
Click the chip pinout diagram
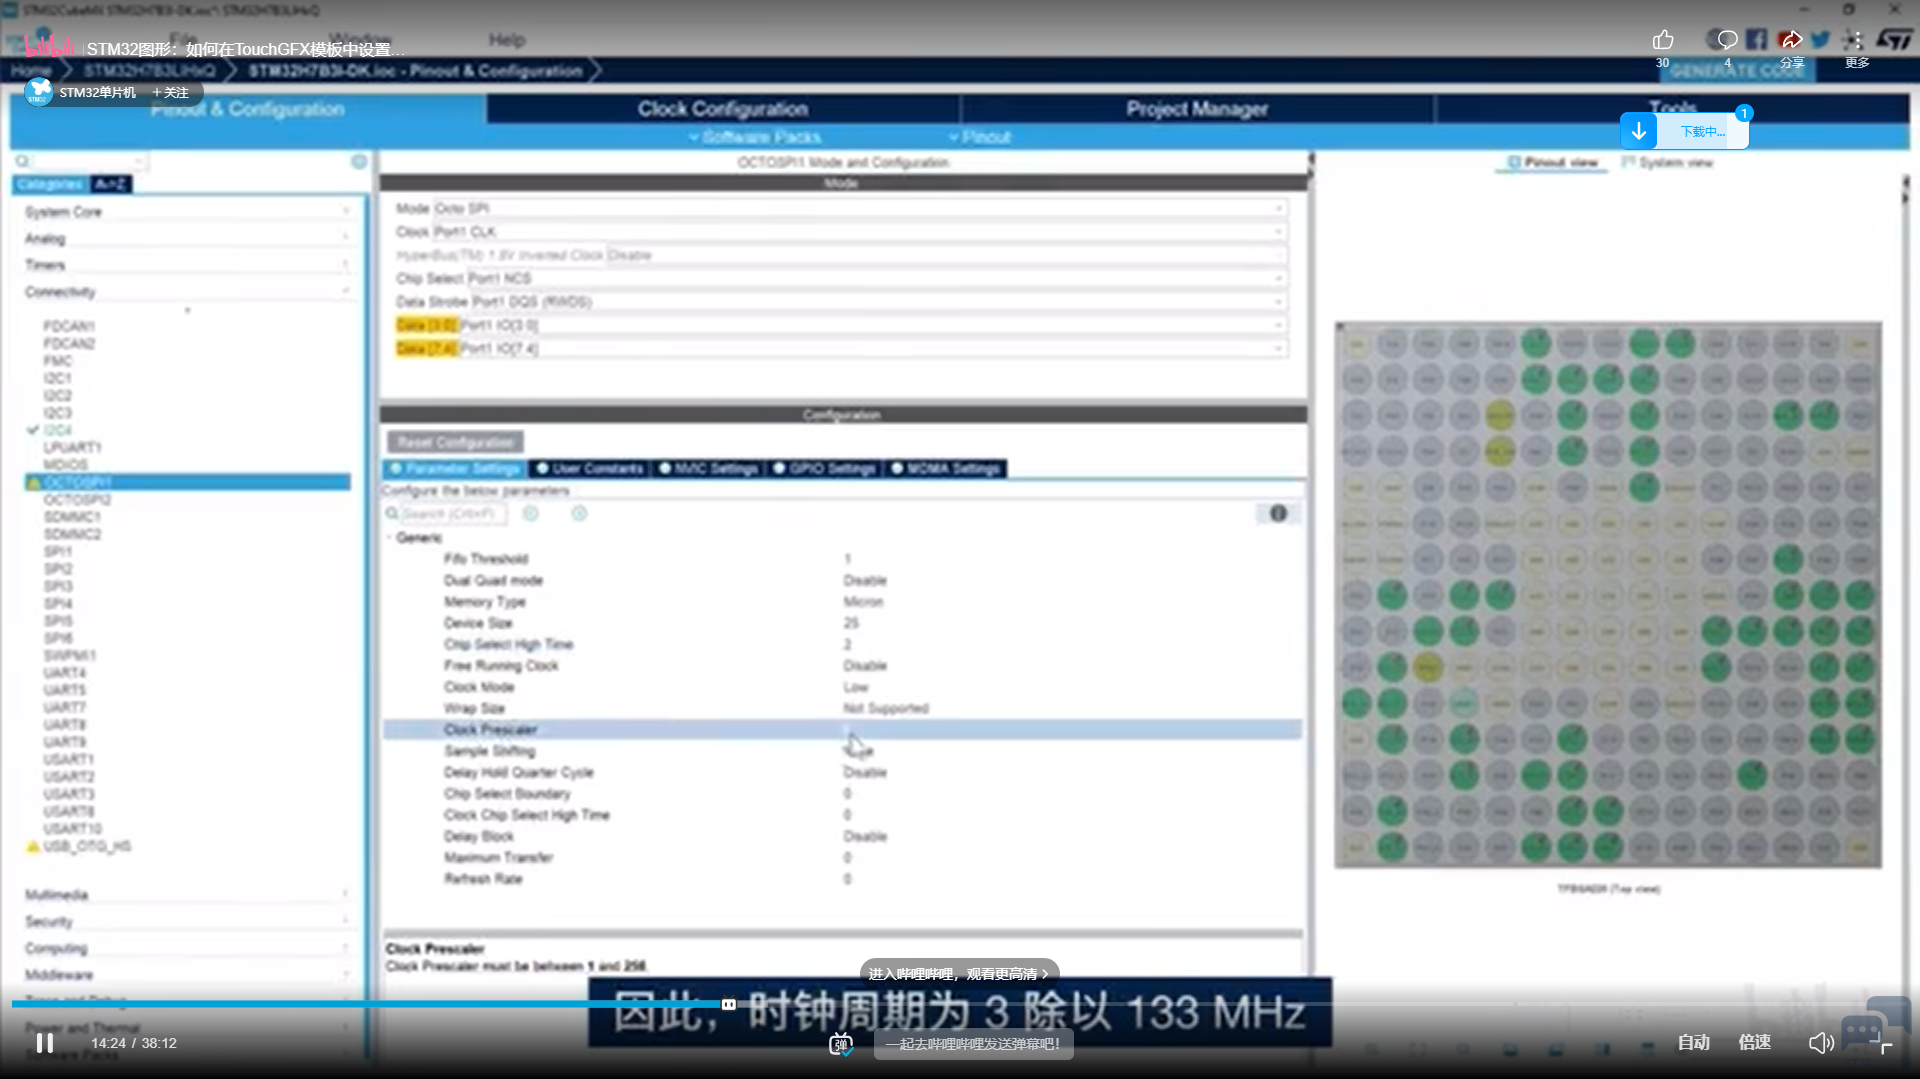[x=1608, y=595]
